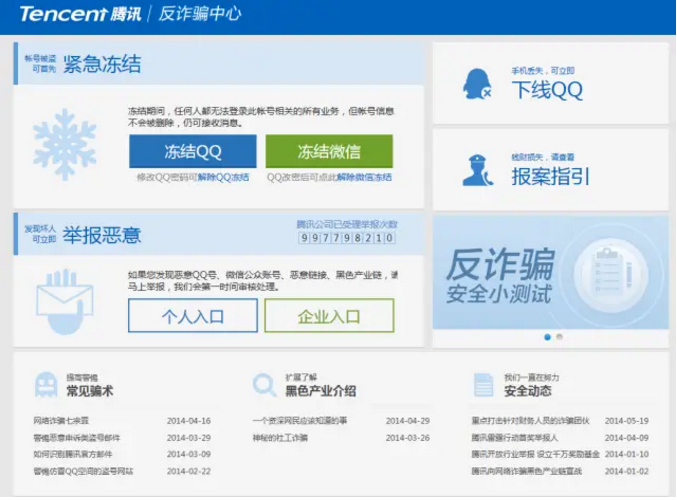The width and height of the screenshot is (677, 500).
Task: Open article 腾讯开放行业举报 设立千万奖励基金
Action: click(x=535, y=454)
